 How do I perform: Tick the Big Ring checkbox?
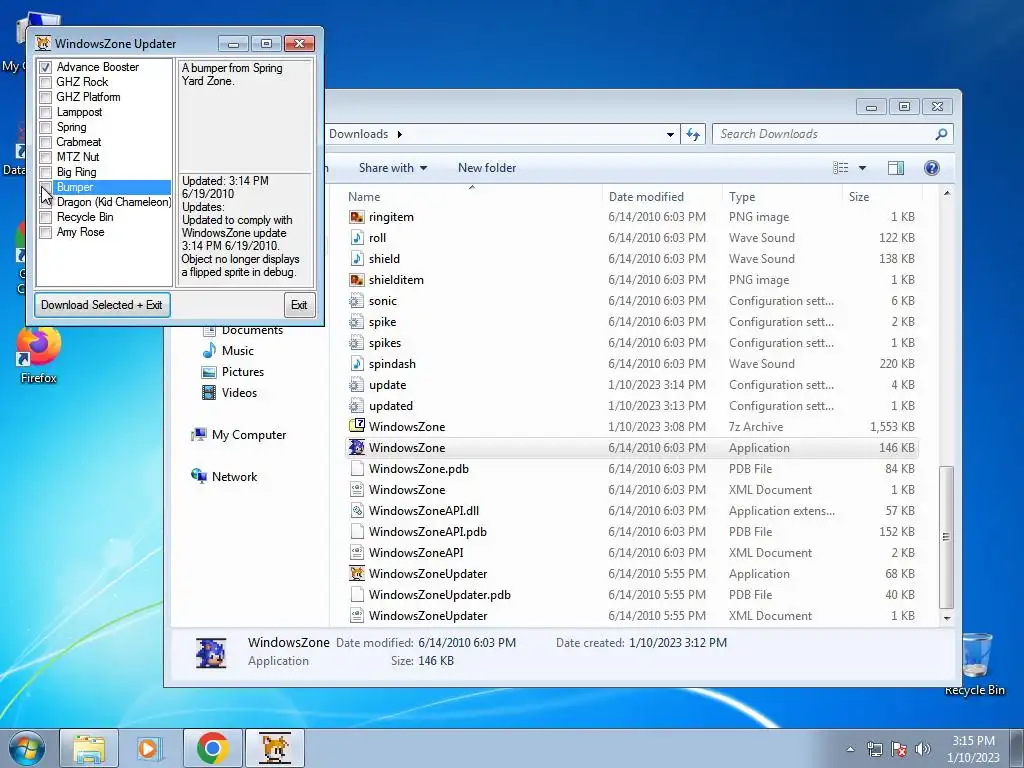click(x=45, y=172)
